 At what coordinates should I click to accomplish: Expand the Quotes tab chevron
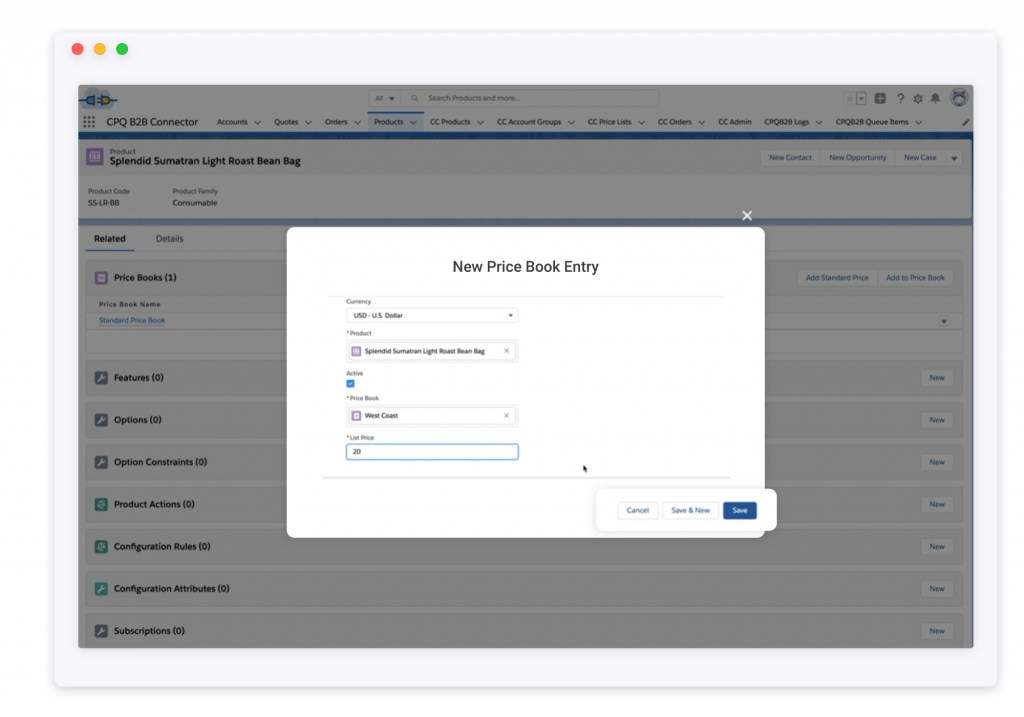pos(308,122)
